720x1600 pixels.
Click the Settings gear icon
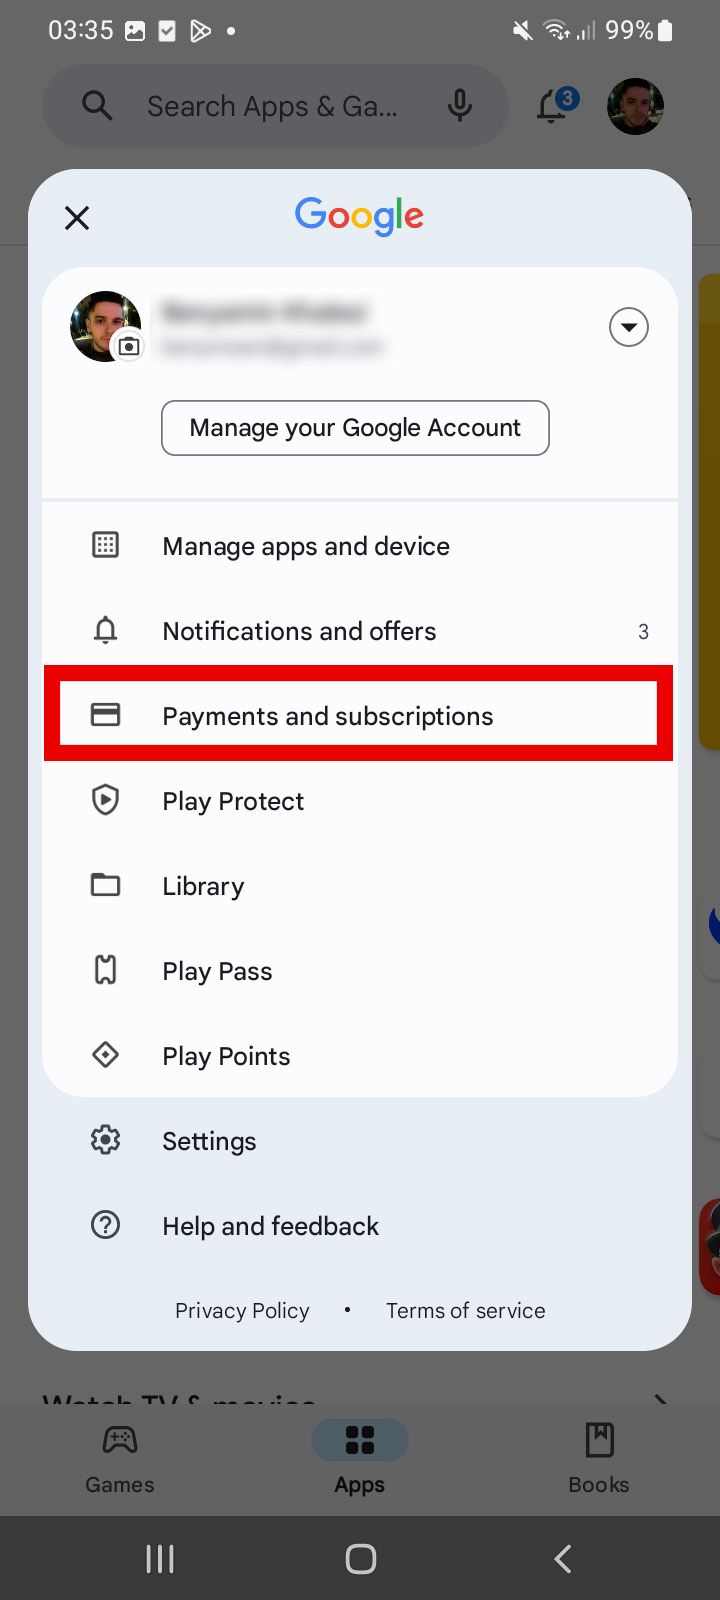(105, 1140)
